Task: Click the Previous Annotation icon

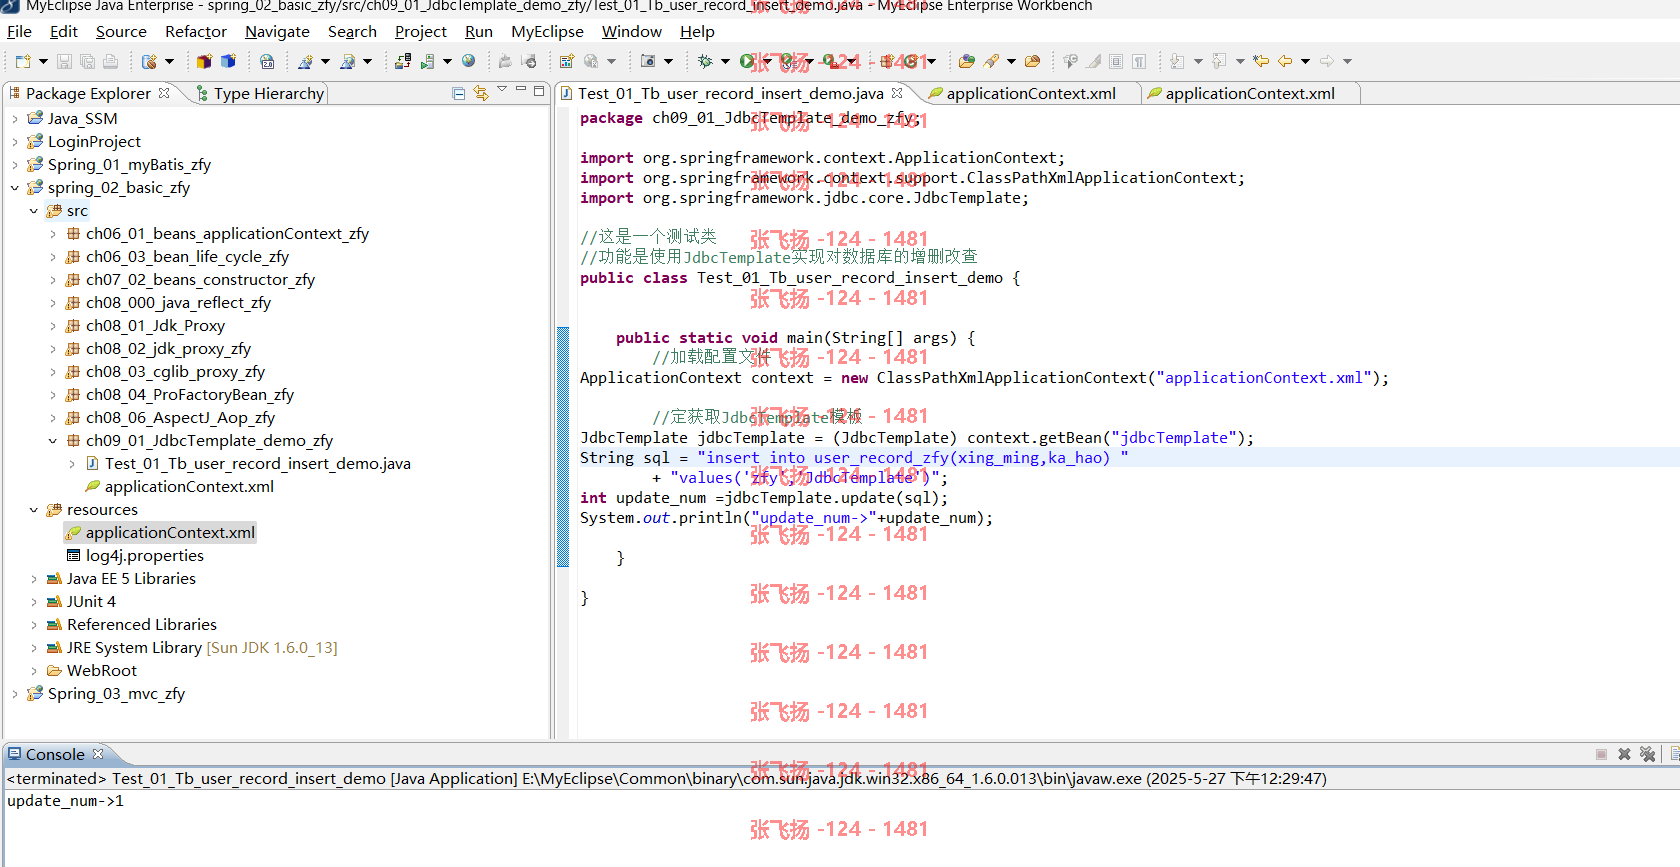Action: point(1219,61)
